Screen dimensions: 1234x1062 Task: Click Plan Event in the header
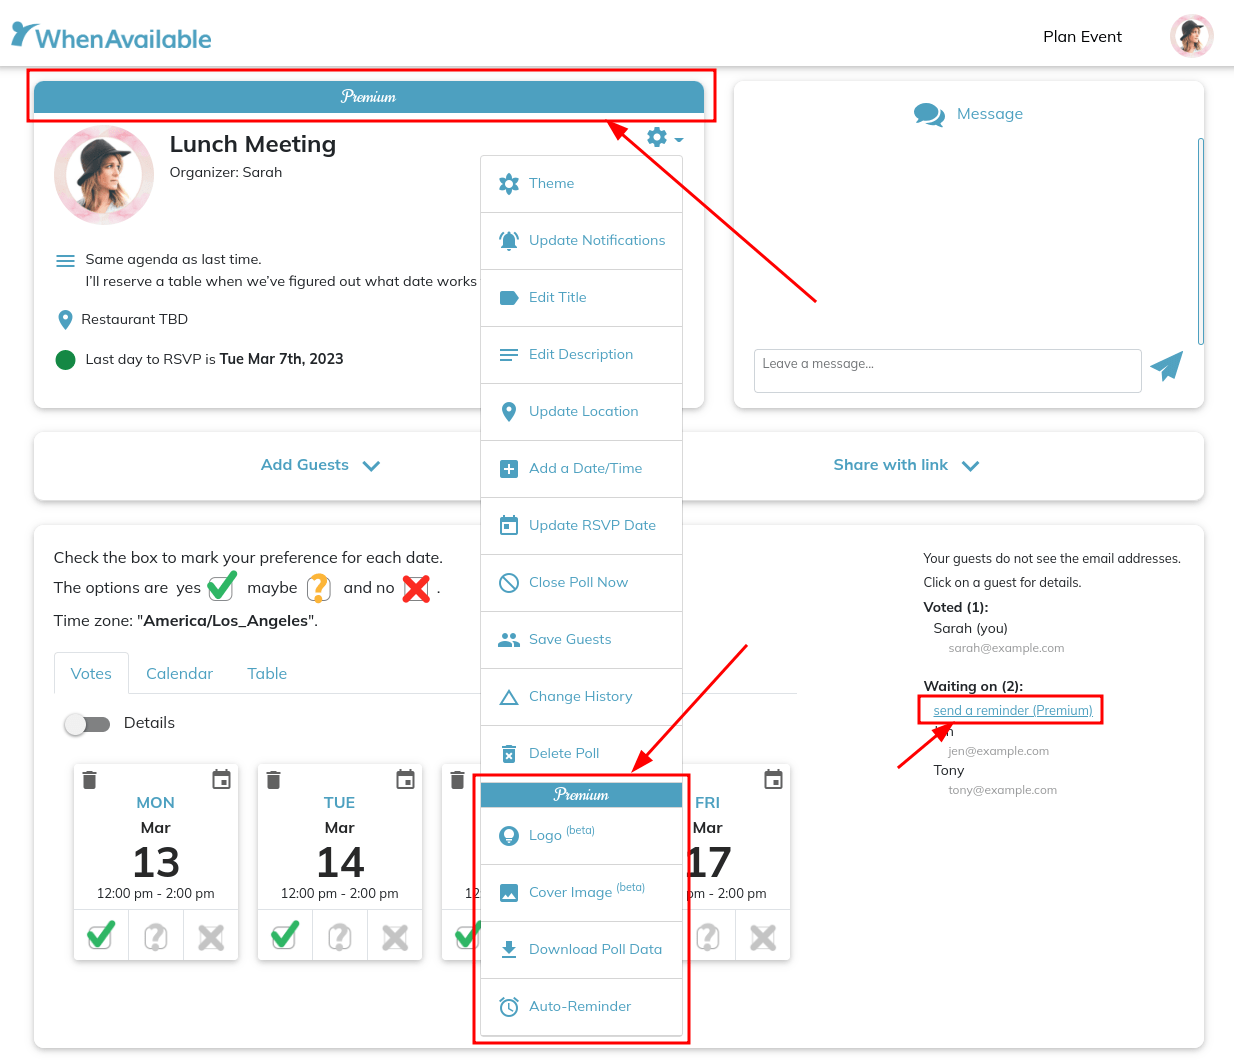(x=1082, y=37)
